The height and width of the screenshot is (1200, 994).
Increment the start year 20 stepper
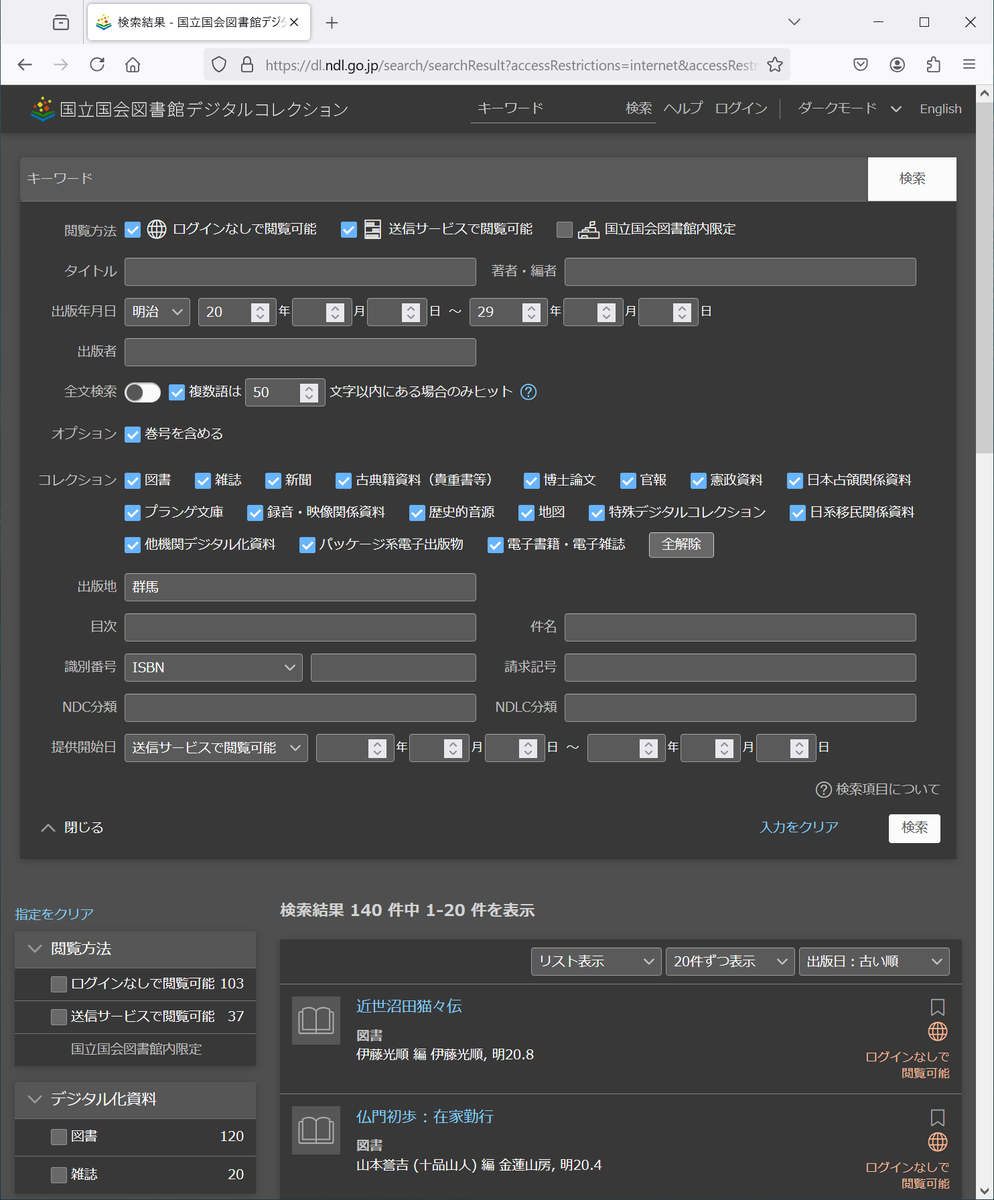(x=260, y=307)
